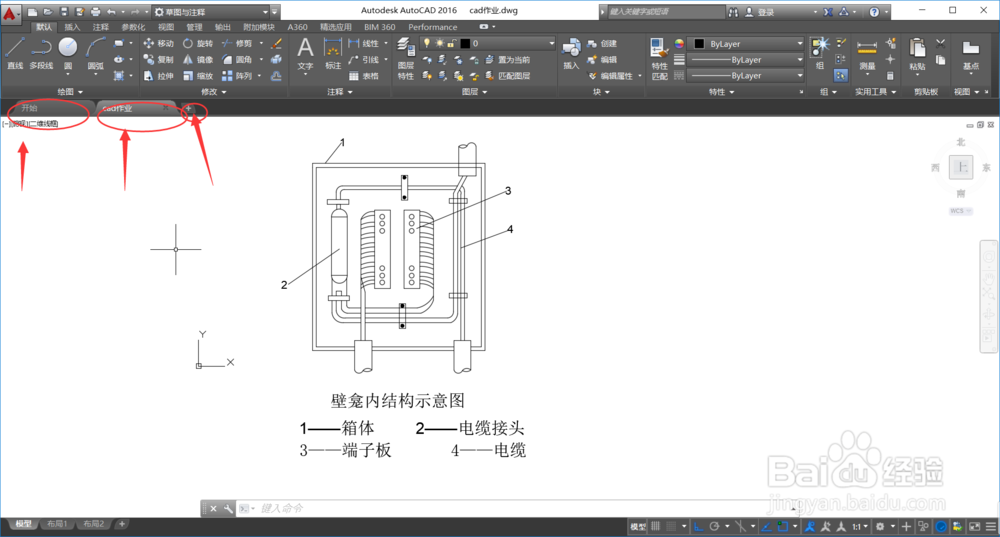Expand the 实用工具 (Utilities) panel
1000x537 pixels.
pyautogui.click(x=876, y=92)
